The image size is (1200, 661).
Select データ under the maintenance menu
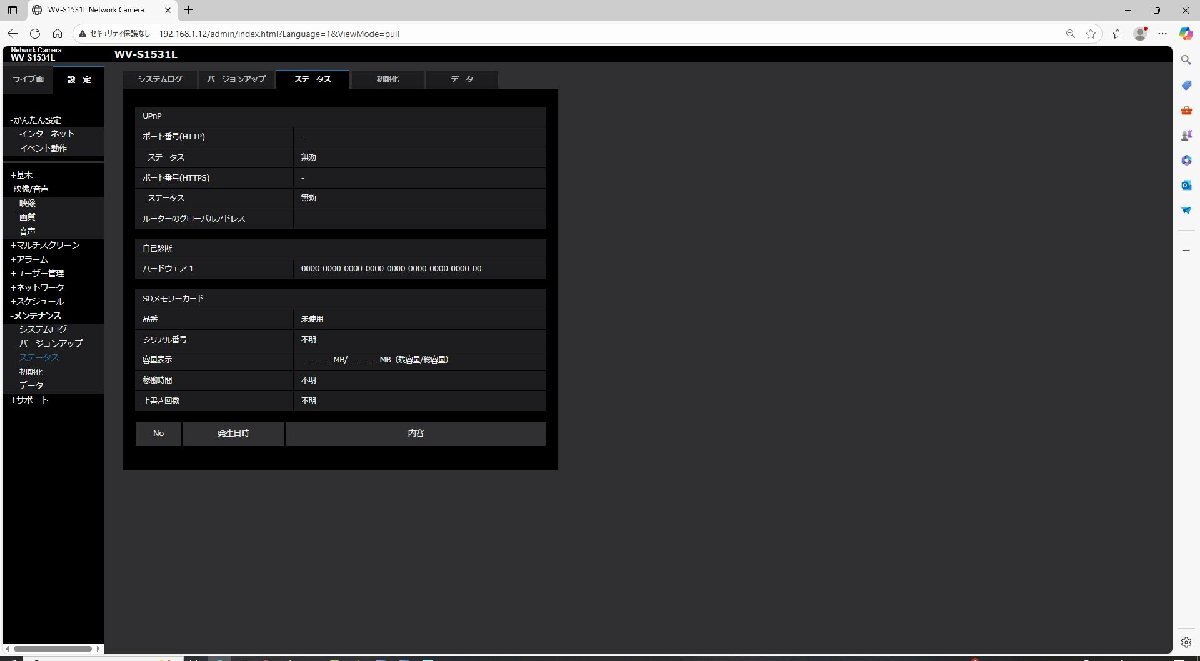pos(31,385)
